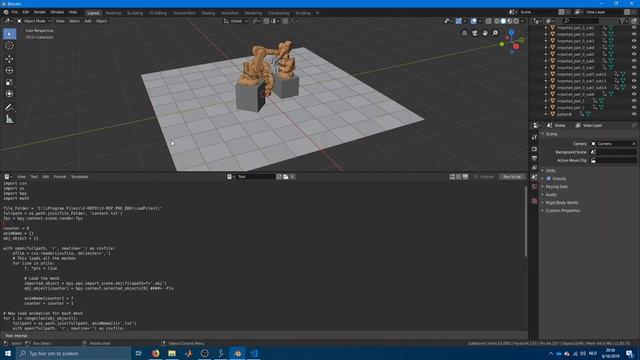Open the pivot point dropdown

[256, 21]
